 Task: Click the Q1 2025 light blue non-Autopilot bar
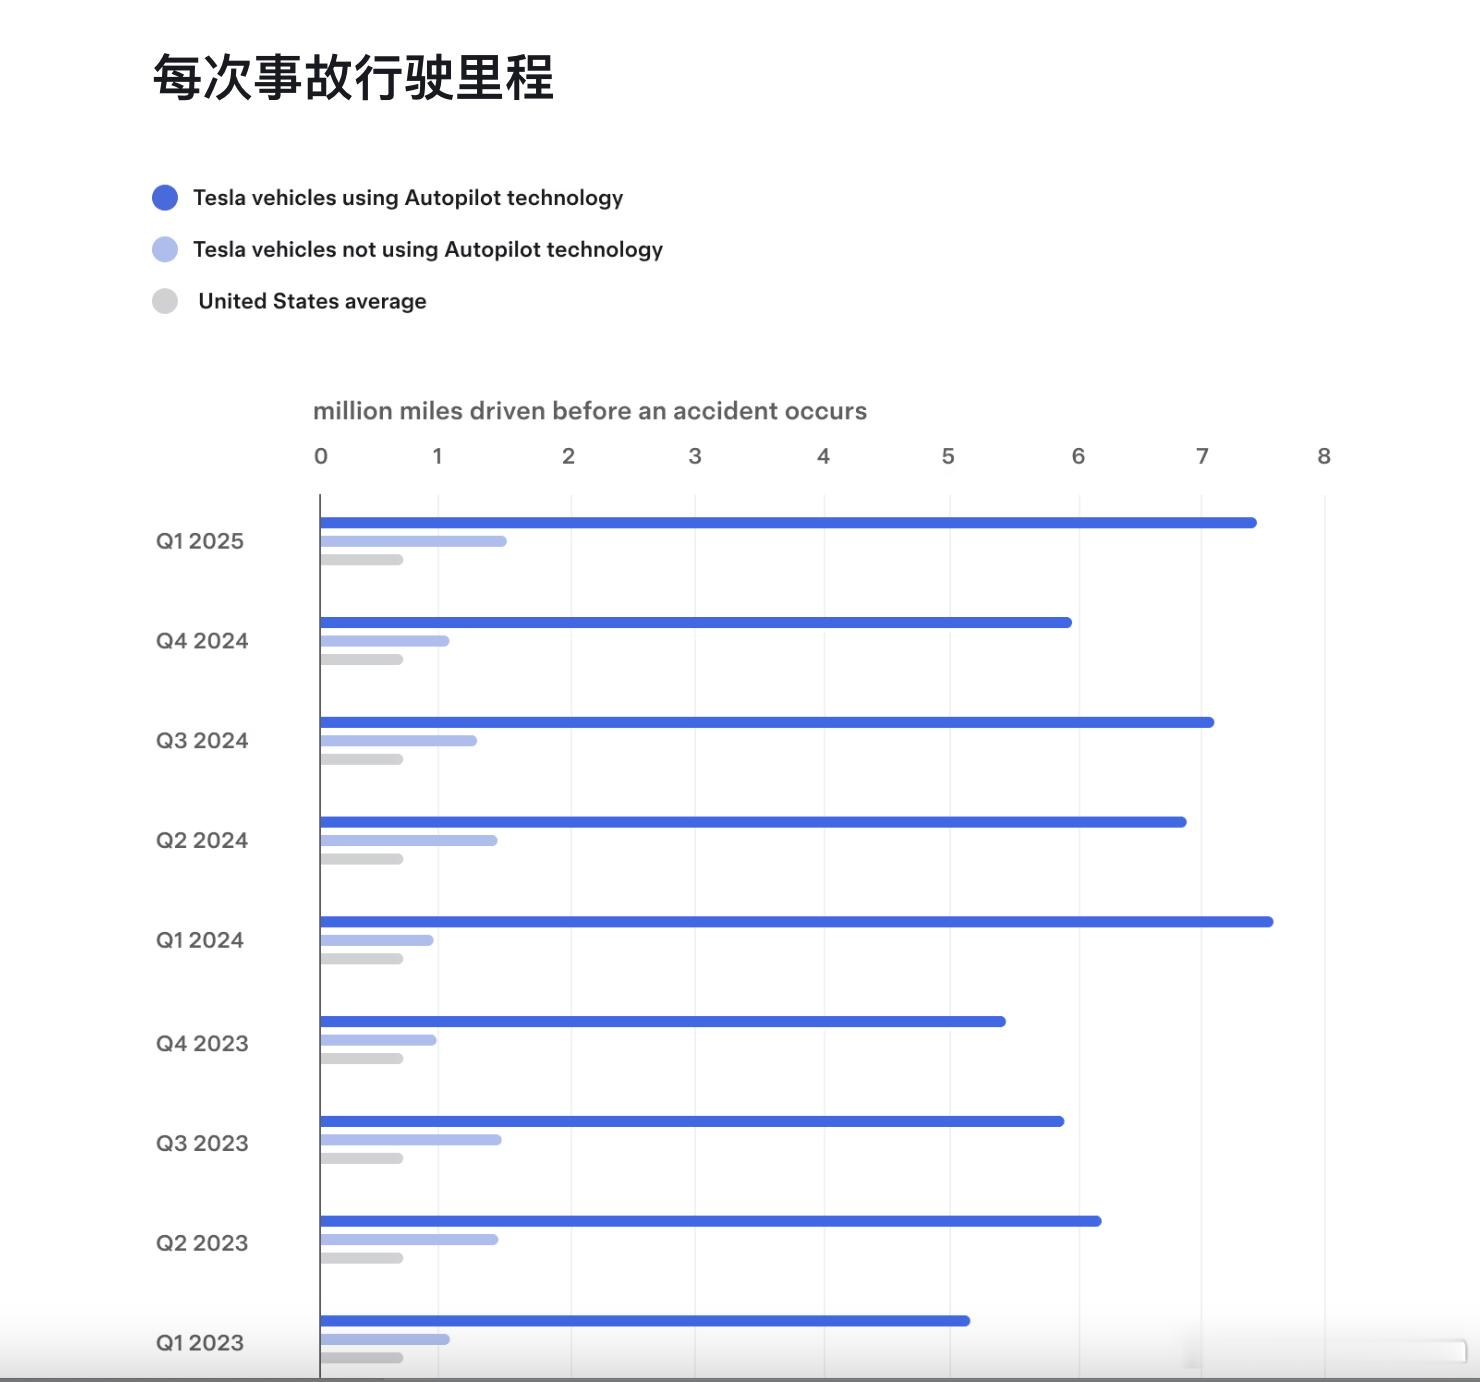413,541
